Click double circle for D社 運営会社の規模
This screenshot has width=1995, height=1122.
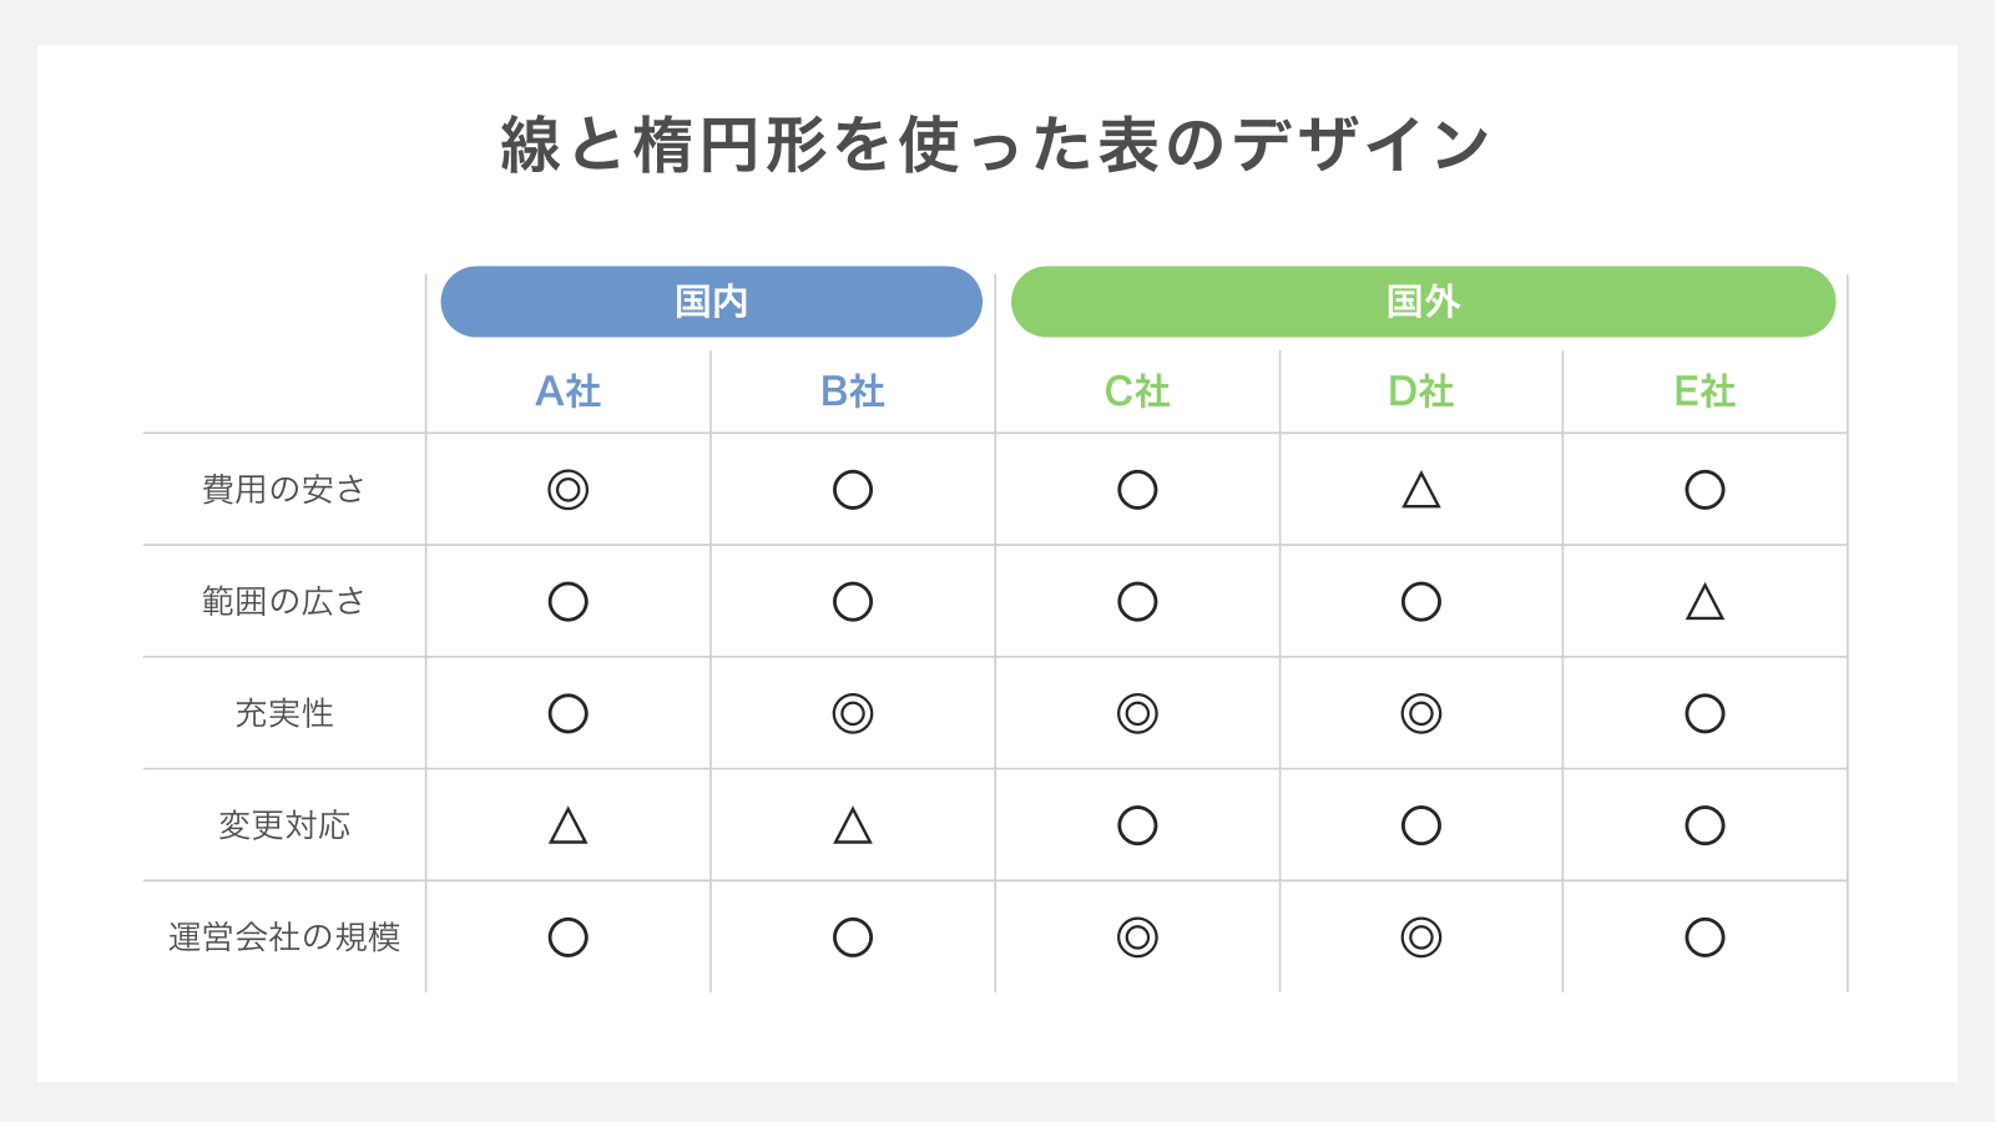[1421, 938]
